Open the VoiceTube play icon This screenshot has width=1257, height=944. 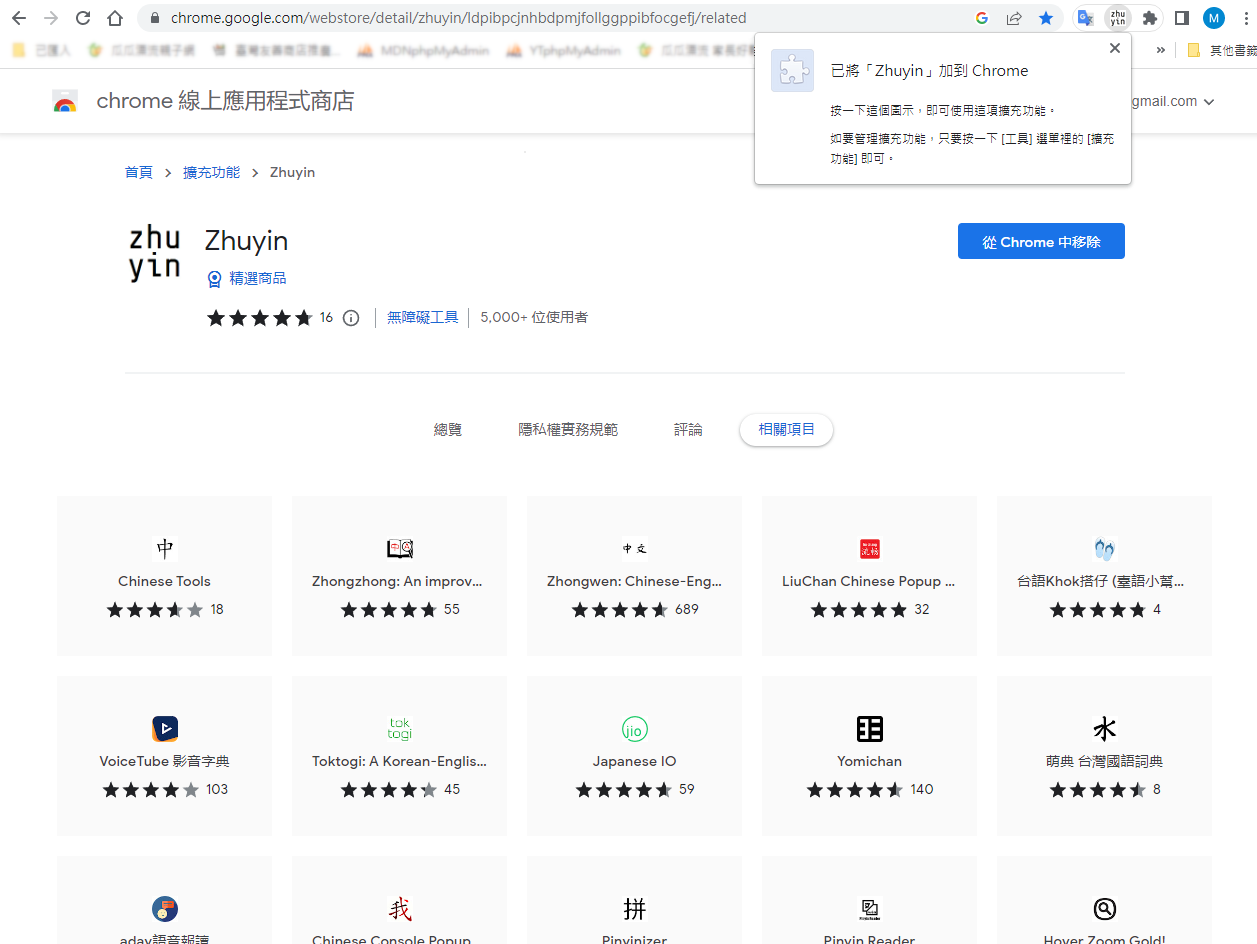165,729
